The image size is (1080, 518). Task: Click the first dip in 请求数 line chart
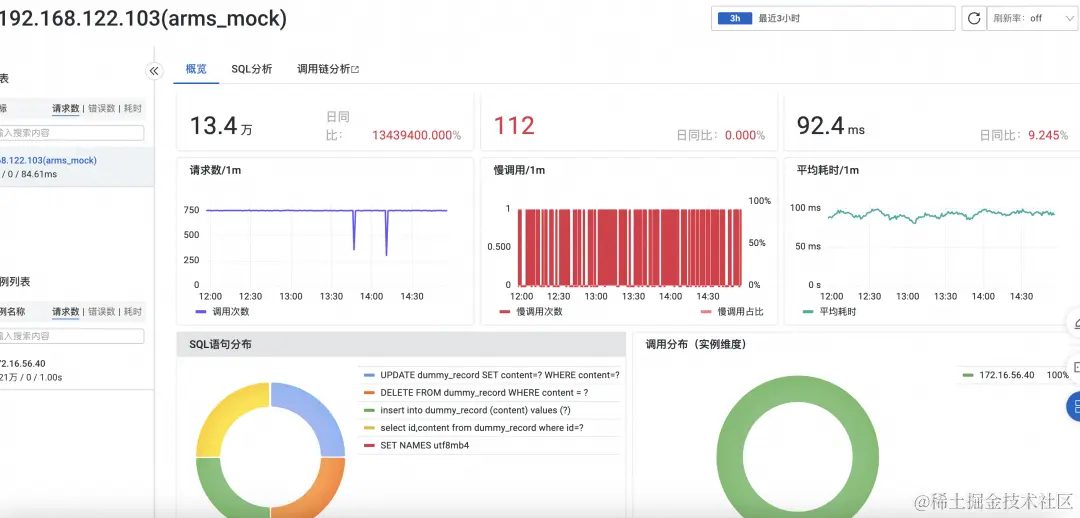[354, 231]
